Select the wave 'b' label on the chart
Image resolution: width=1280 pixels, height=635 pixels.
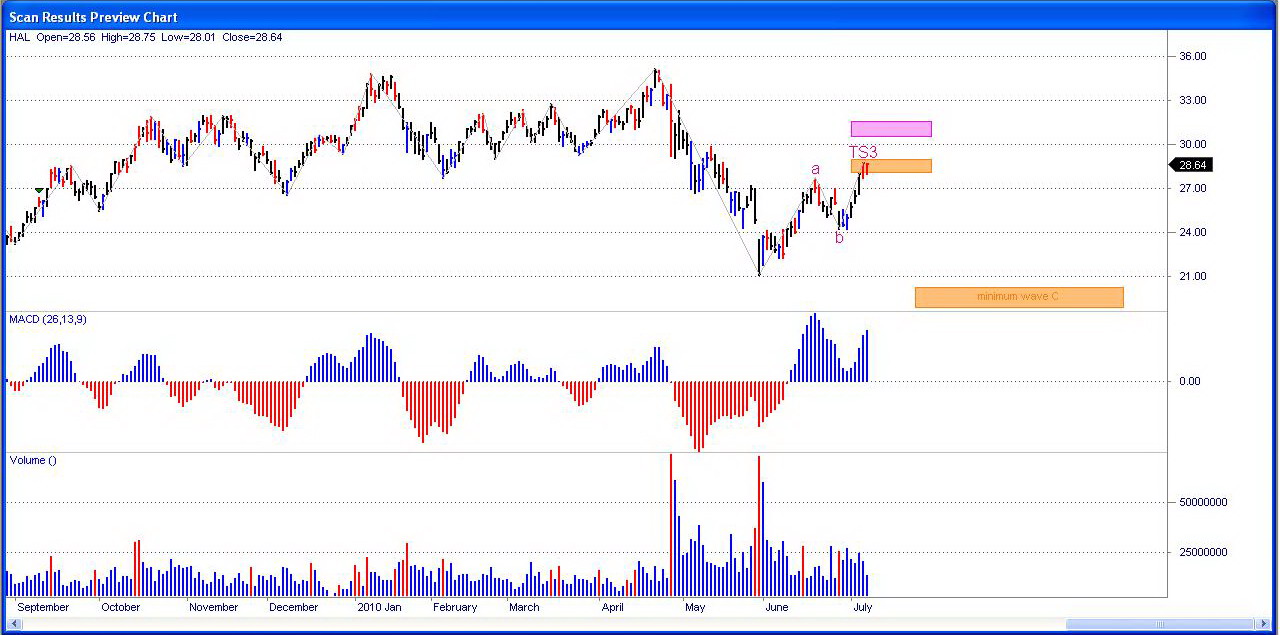[839, 238]
